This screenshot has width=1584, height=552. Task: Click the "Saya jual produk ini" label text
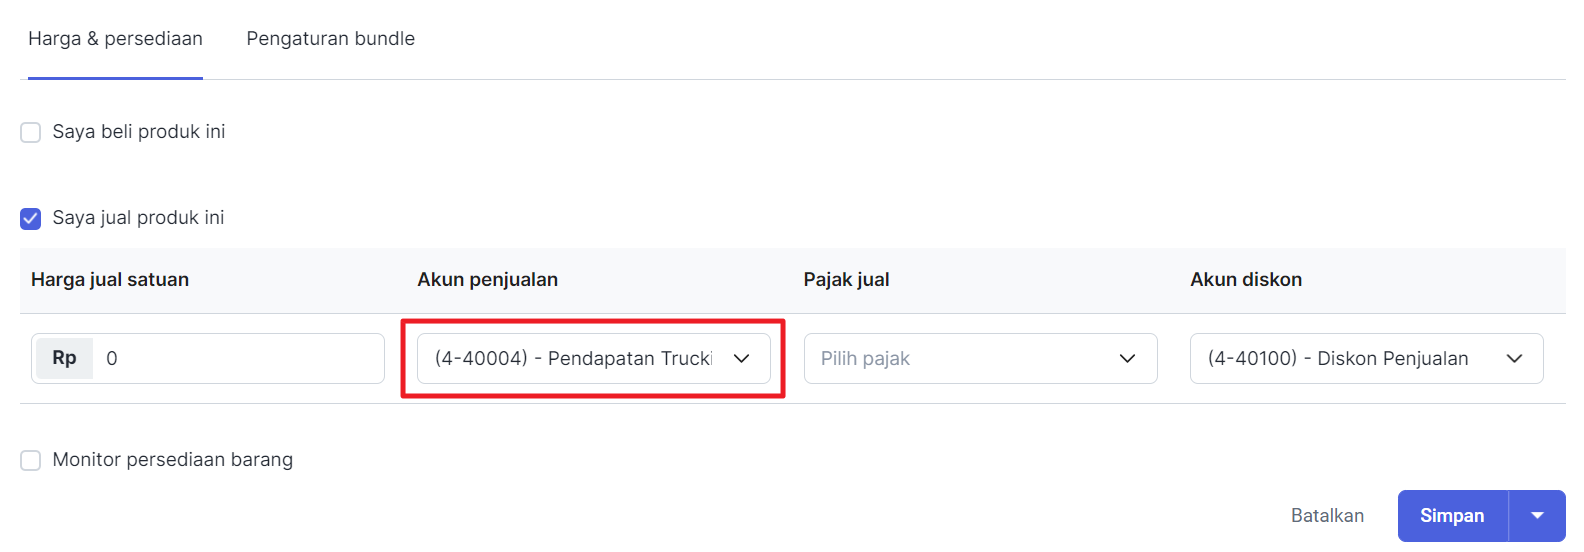(x=138, y=218)
